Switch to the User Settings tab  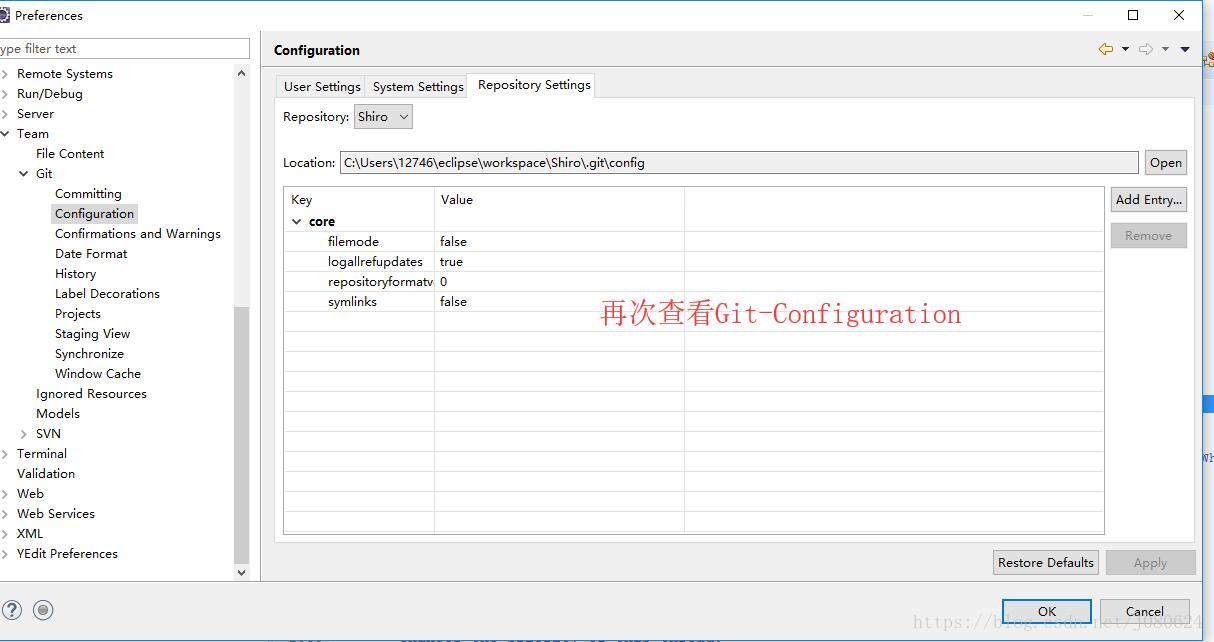click(322, 86)
